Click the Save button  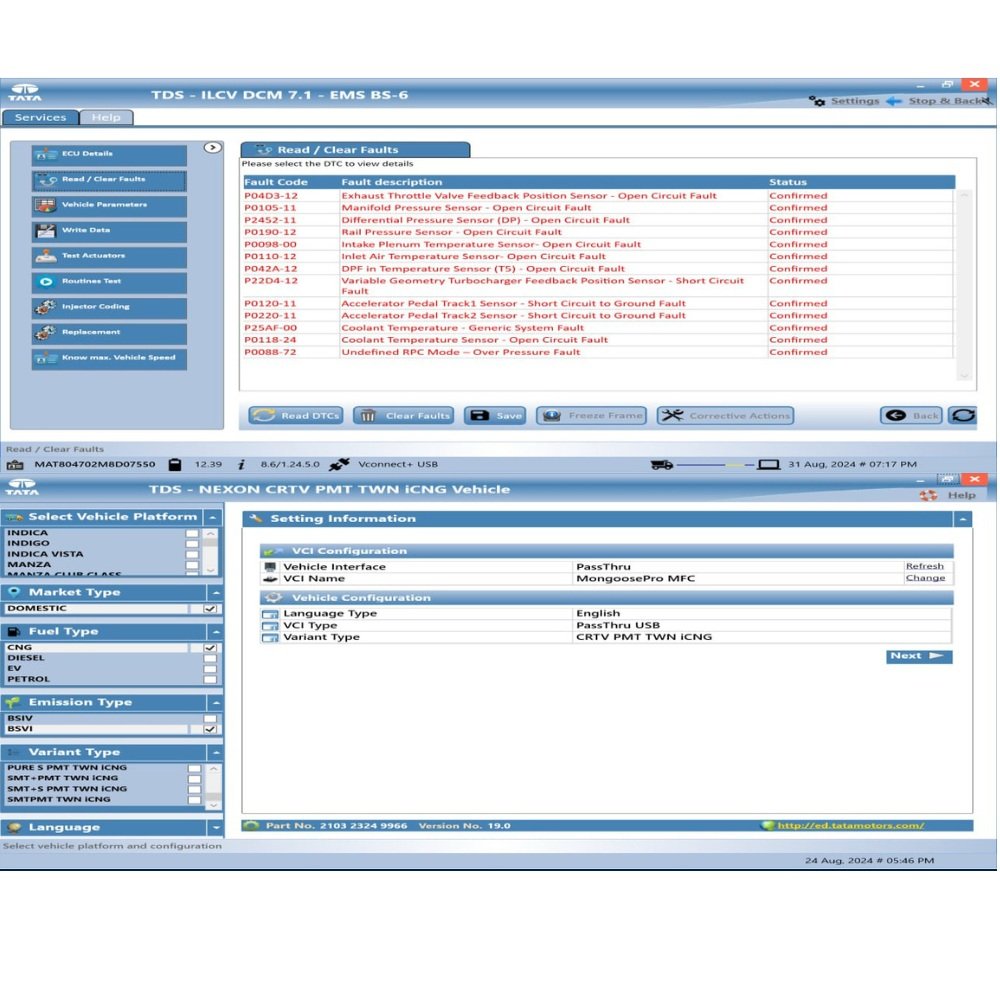click(x=495, y=416)
